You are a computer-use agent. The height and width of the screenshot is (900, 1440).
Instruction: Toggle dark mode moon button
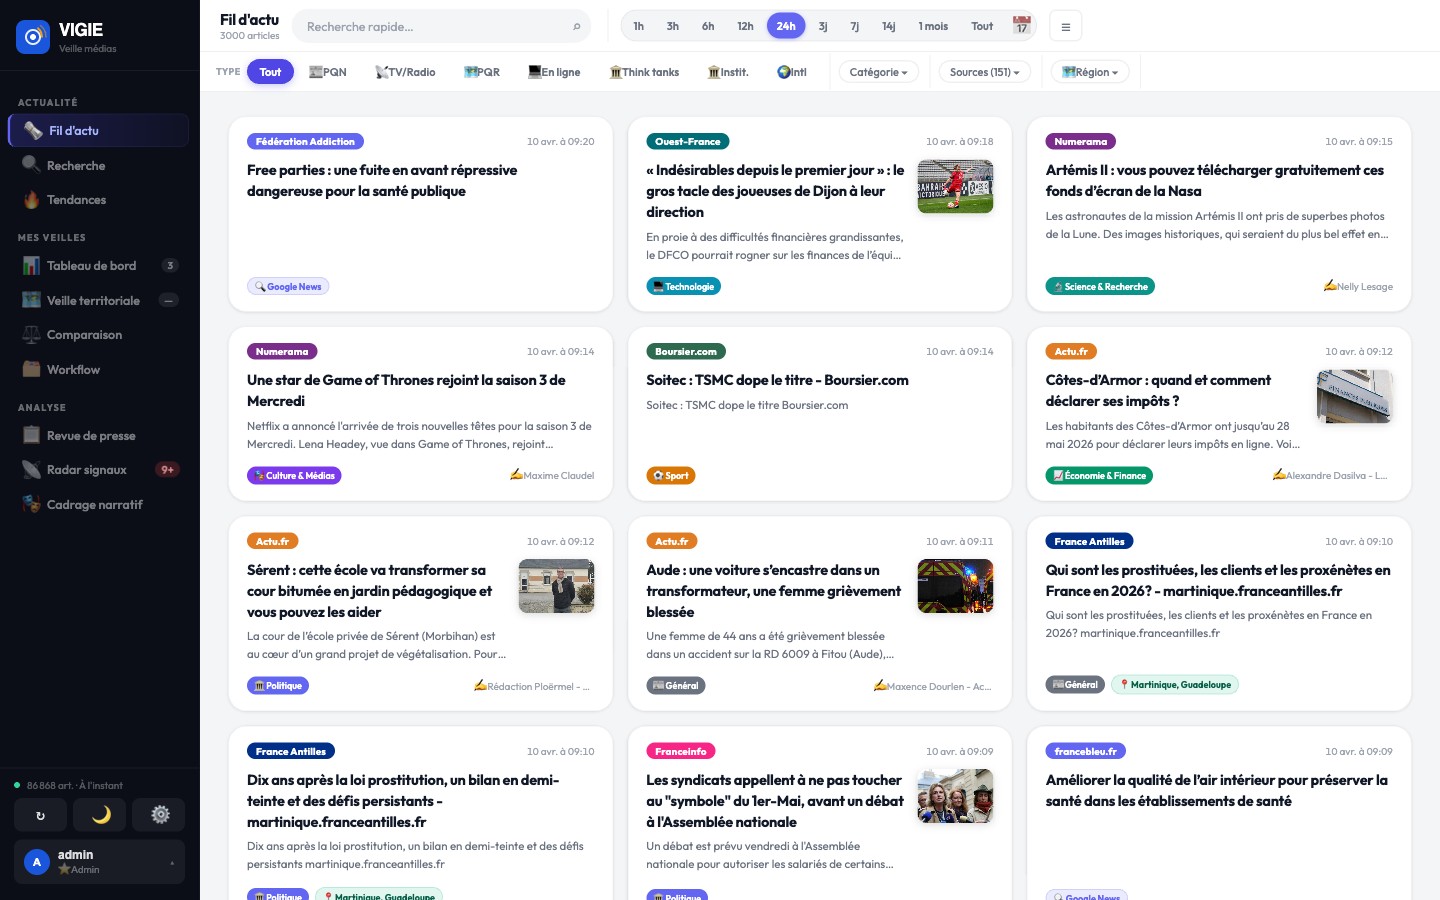click(100, 815)
